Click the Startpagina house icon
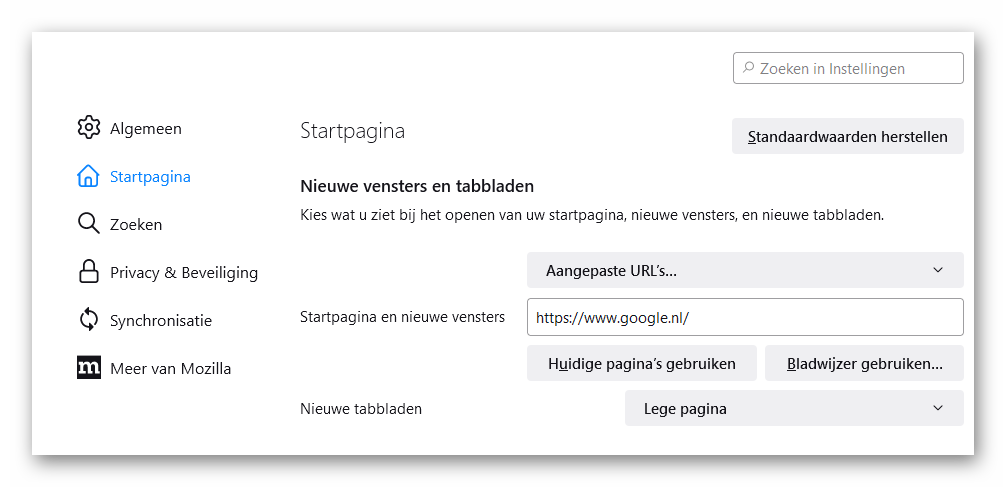The height and width of the screenshot is (487, 1006). click(89, 176)
